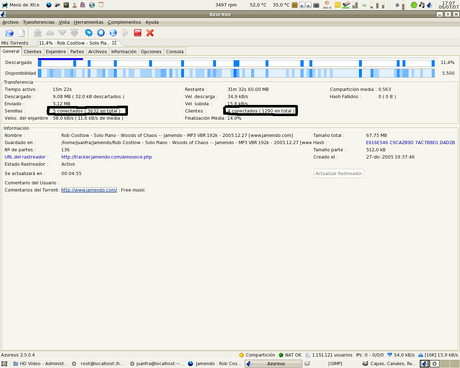Image resolution: width=460 pixels, height=368 pixels.
Task: Open the Vista menu
Action: click(x=64, y=22)
